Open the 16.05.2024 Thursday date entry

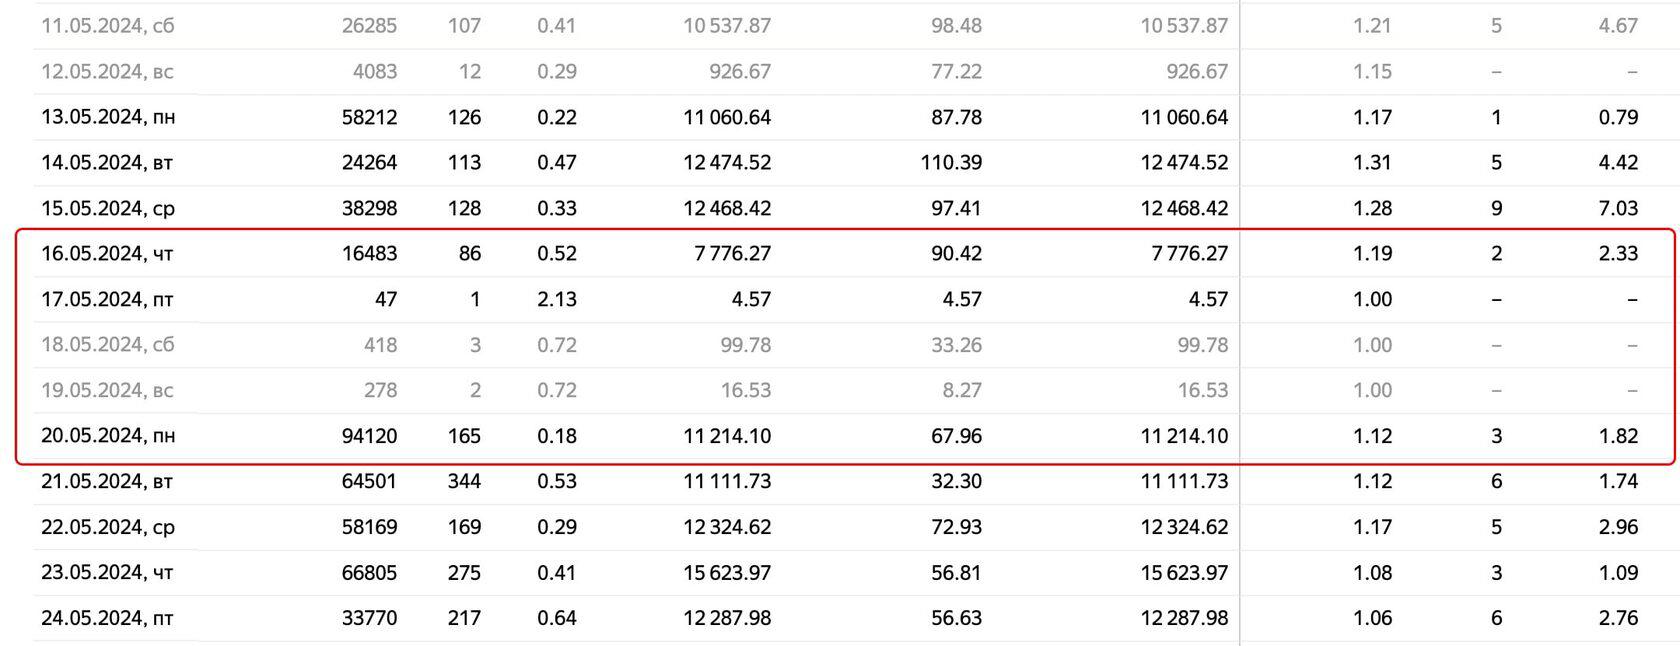107,254
